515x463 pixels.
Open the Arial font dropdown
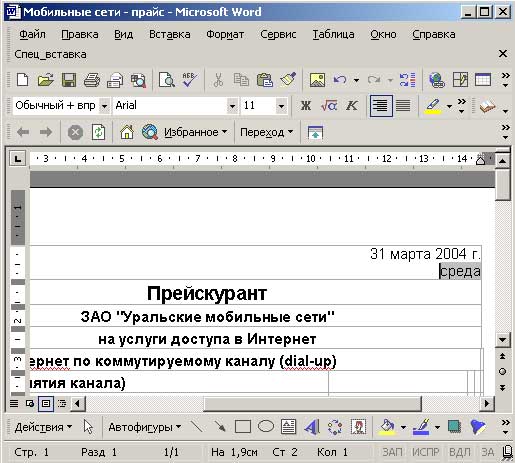point(232,106)
